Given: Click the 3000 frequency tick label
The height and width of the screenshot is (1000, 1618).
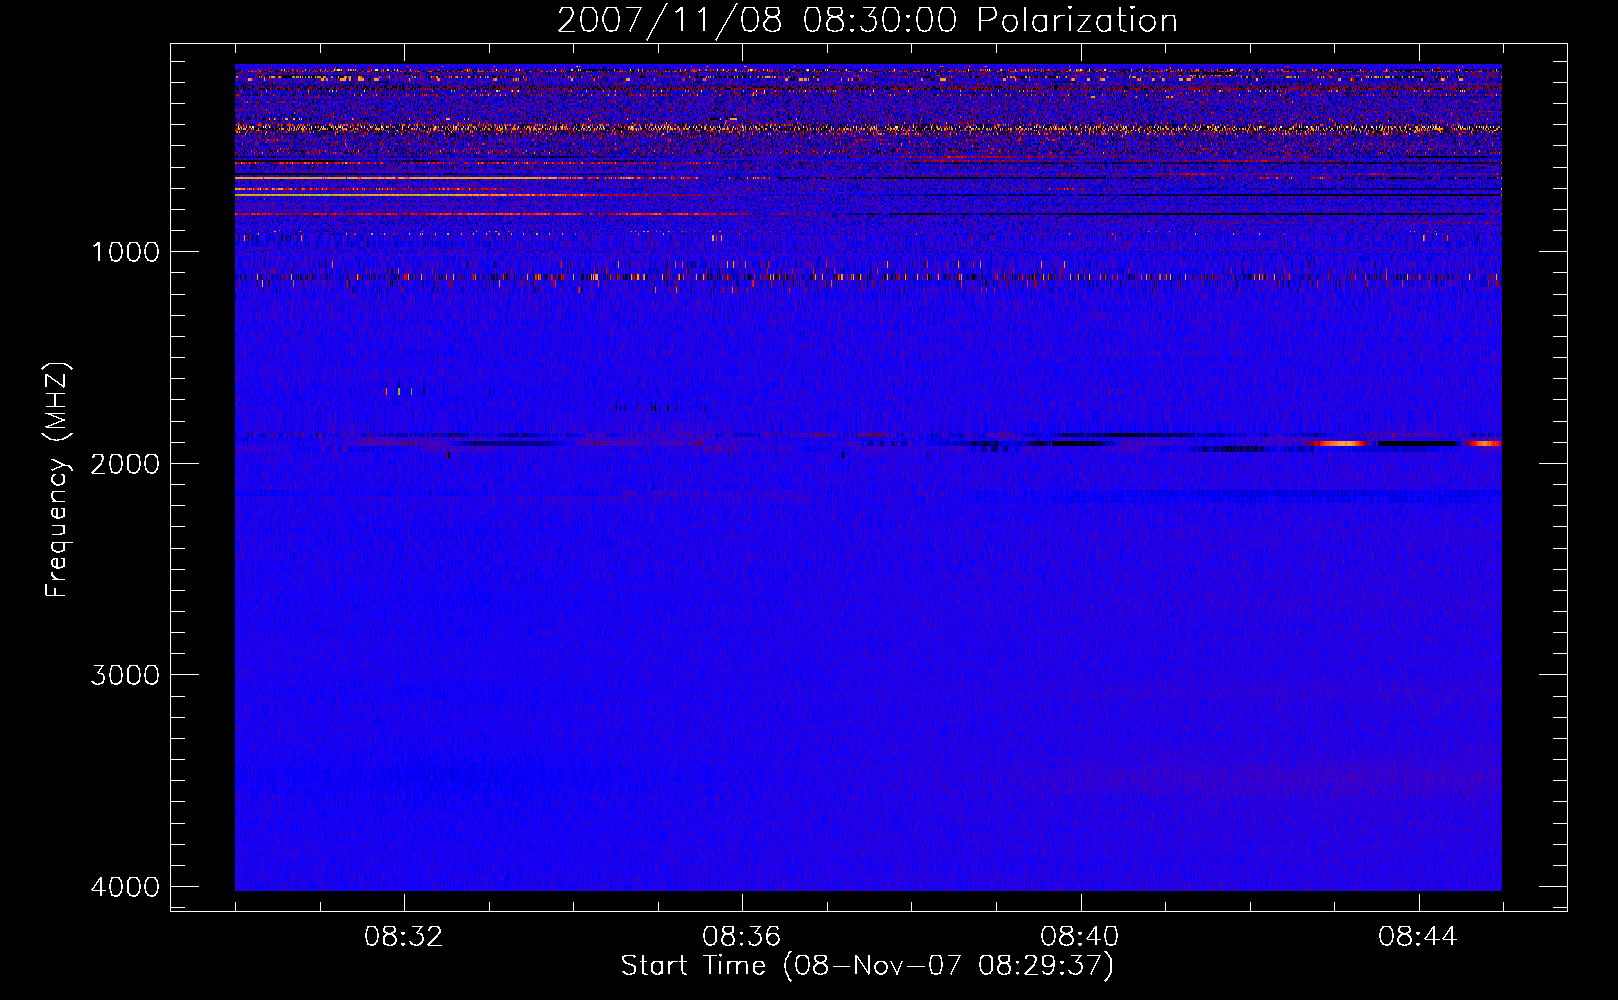Looking at the screenshot, I should (125, 675).
